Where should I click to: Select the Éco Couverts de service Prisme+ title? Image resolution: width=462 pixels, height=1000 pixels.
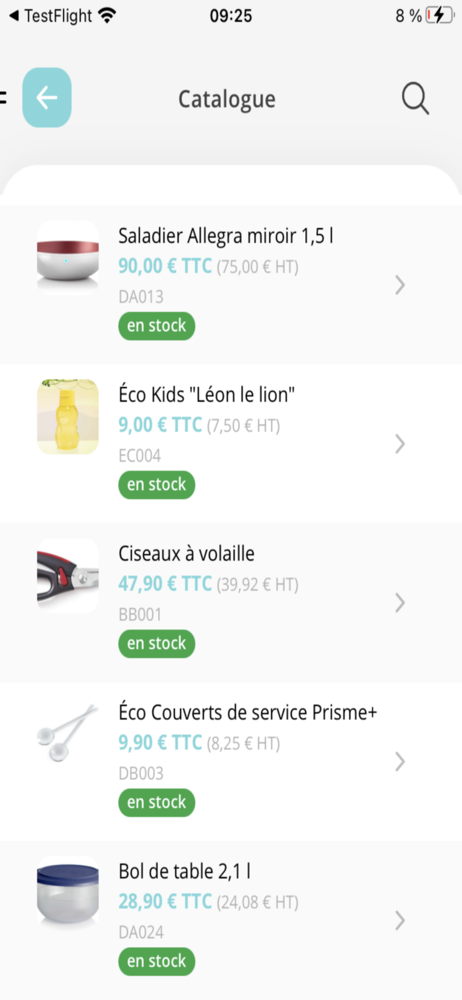pyautogui.click(x=248, y=713)
